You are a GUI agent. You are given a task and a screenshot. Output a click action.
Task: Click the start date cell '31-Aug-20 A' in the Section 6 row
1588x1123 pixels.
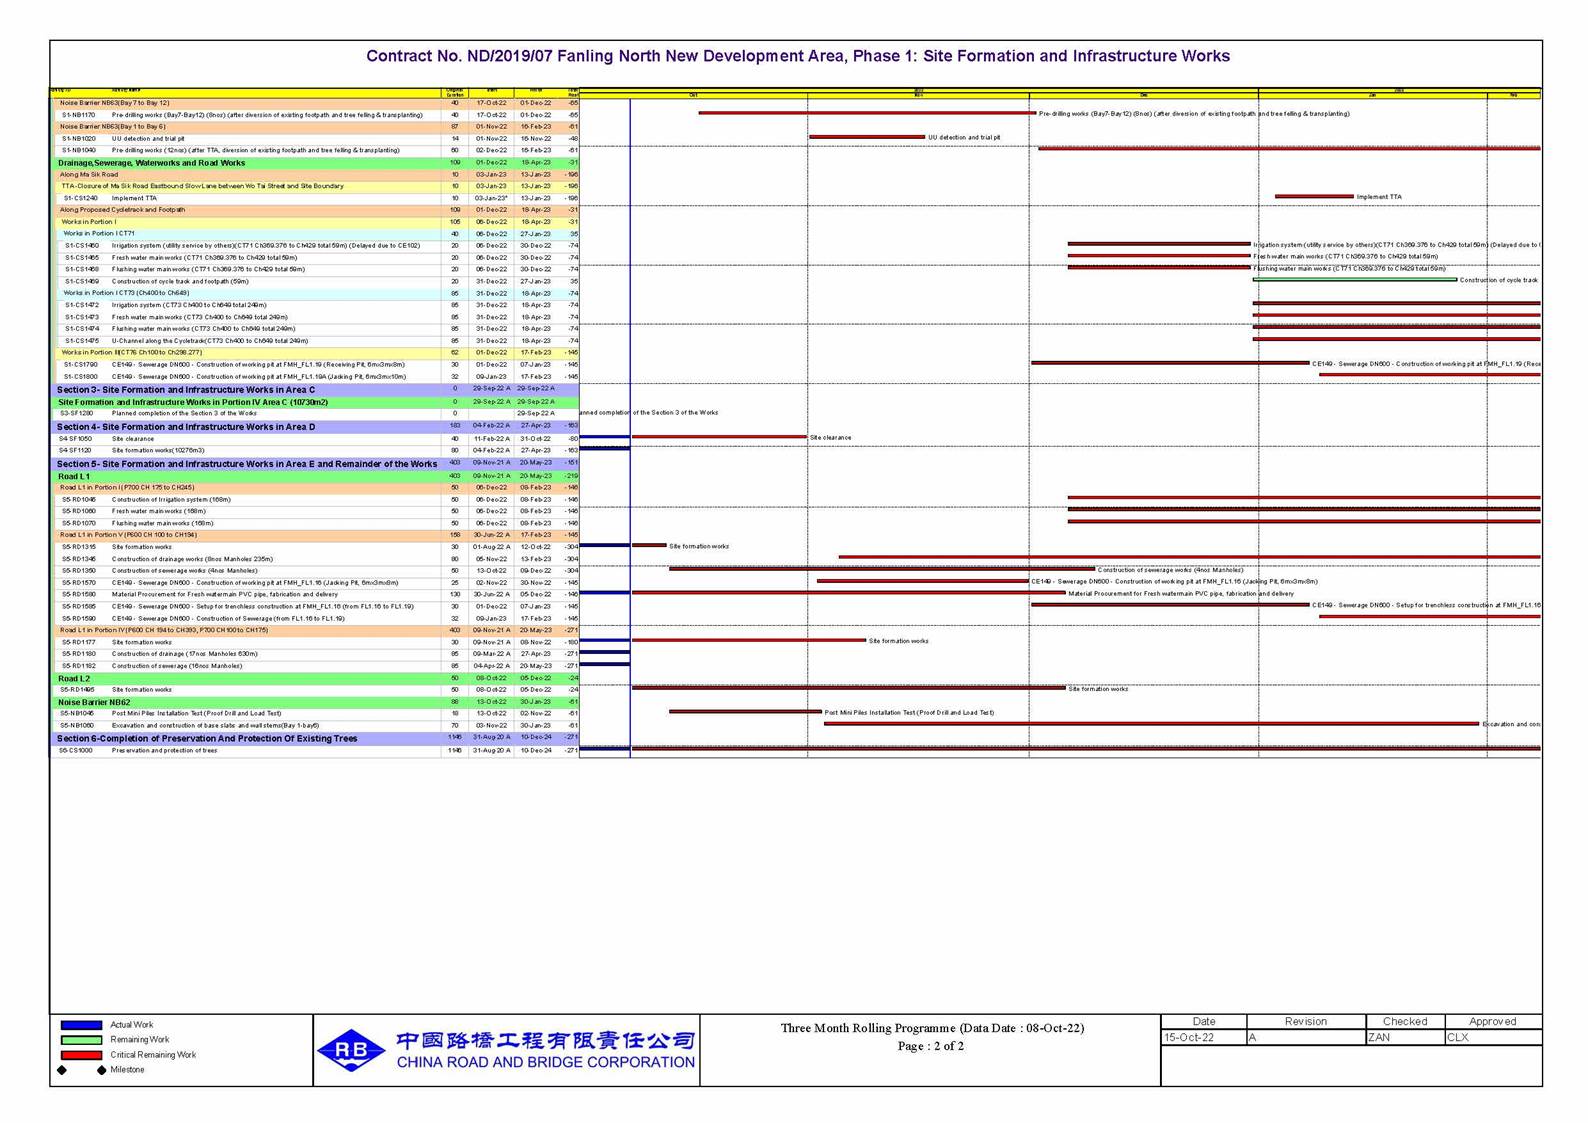(491, 738)
